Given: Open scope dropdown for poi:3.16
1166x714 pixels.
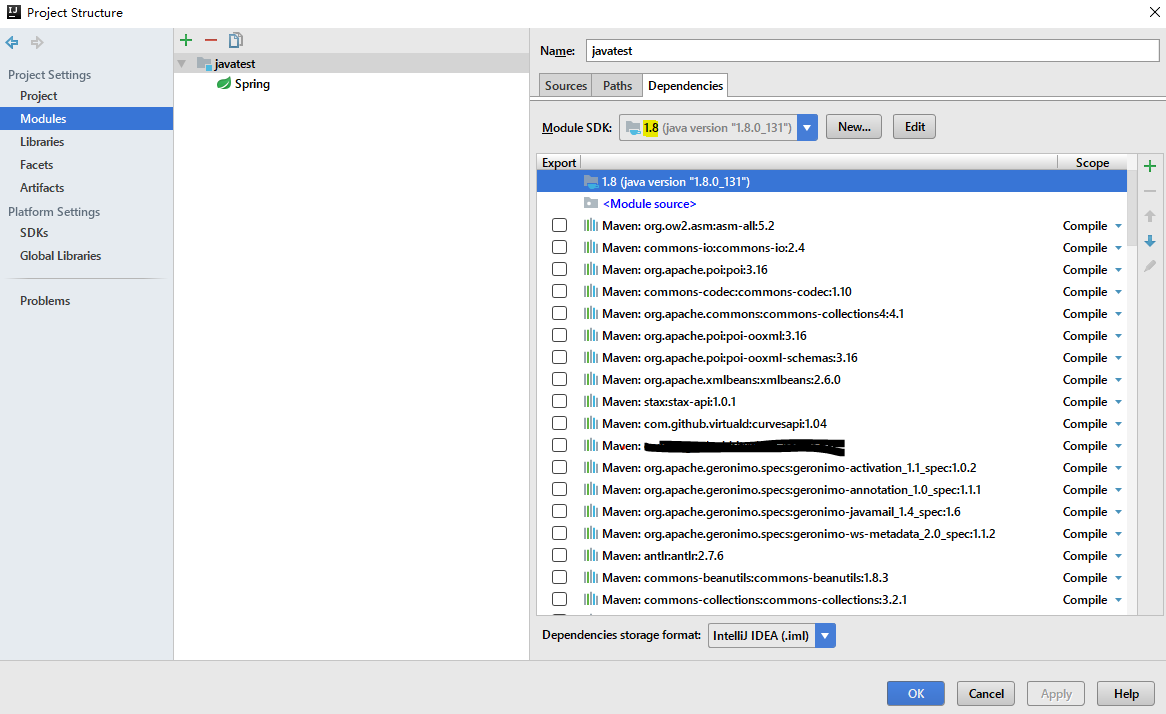Looking at the screenshot, I should tap(1118, 270).
